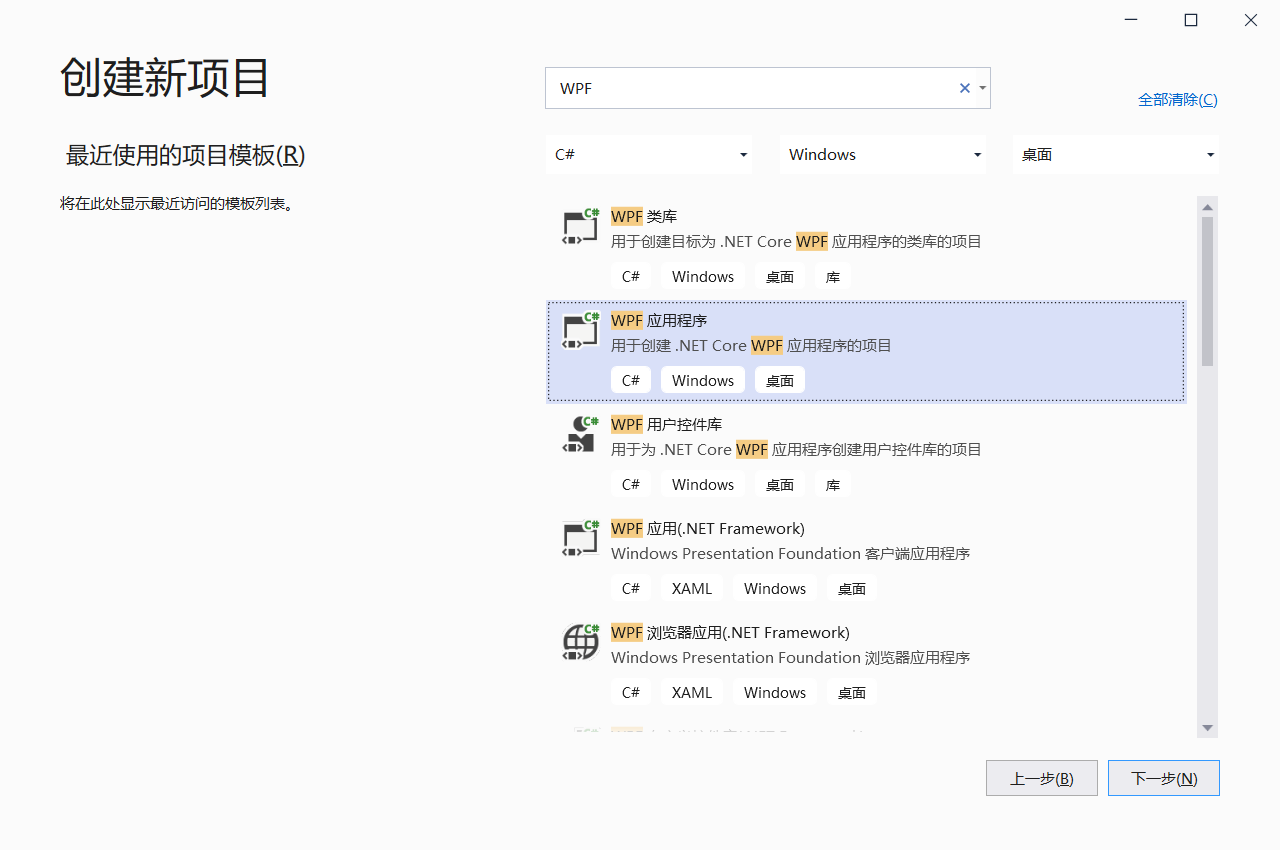Click 桌面 tag under WPF 应用程序
1280x850 pixels.
(780, 381)
